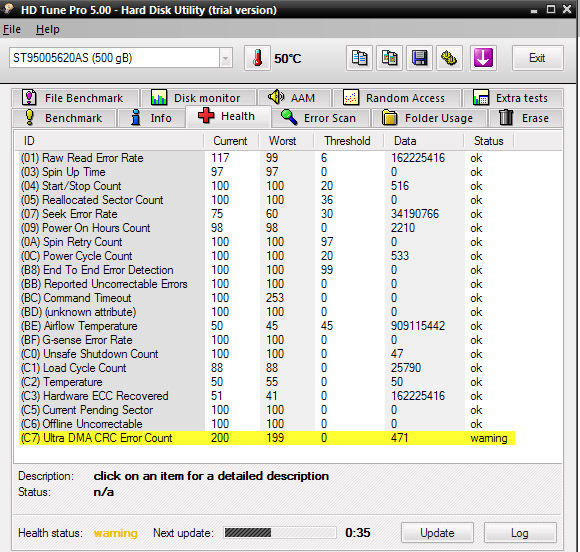The width and height of the screenshot is (580, 552).
Task: Select the (C3) Hardware ECC Recovered row
Action: coord(266,396)
